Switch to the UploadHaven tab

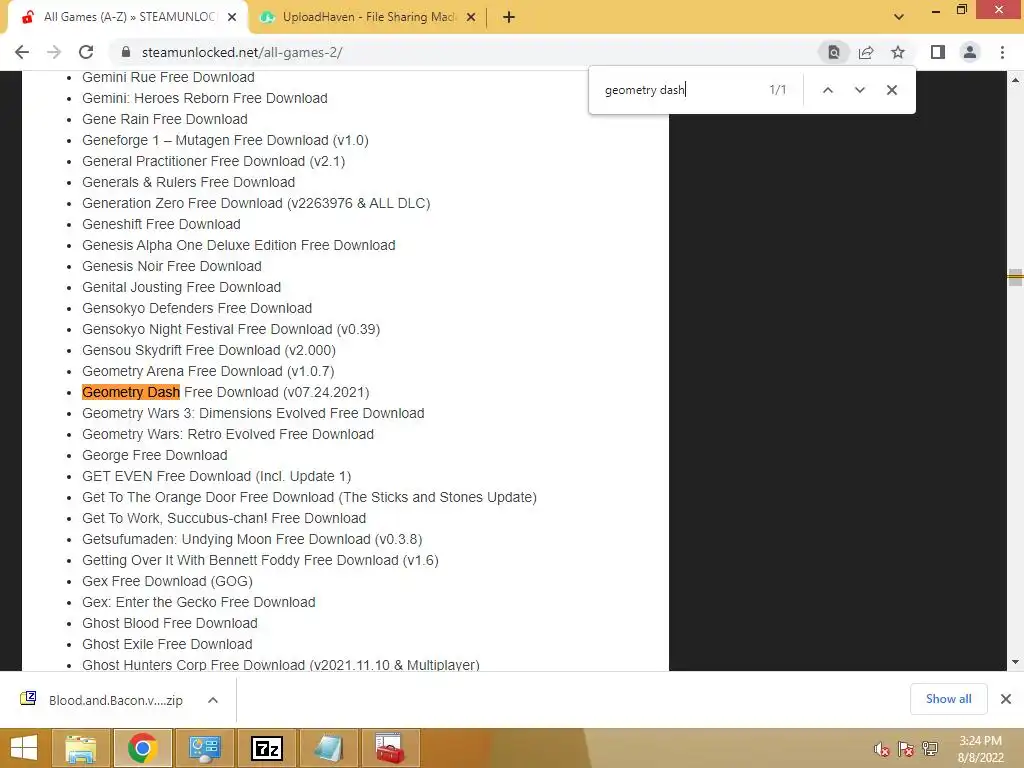coord(369,17)
